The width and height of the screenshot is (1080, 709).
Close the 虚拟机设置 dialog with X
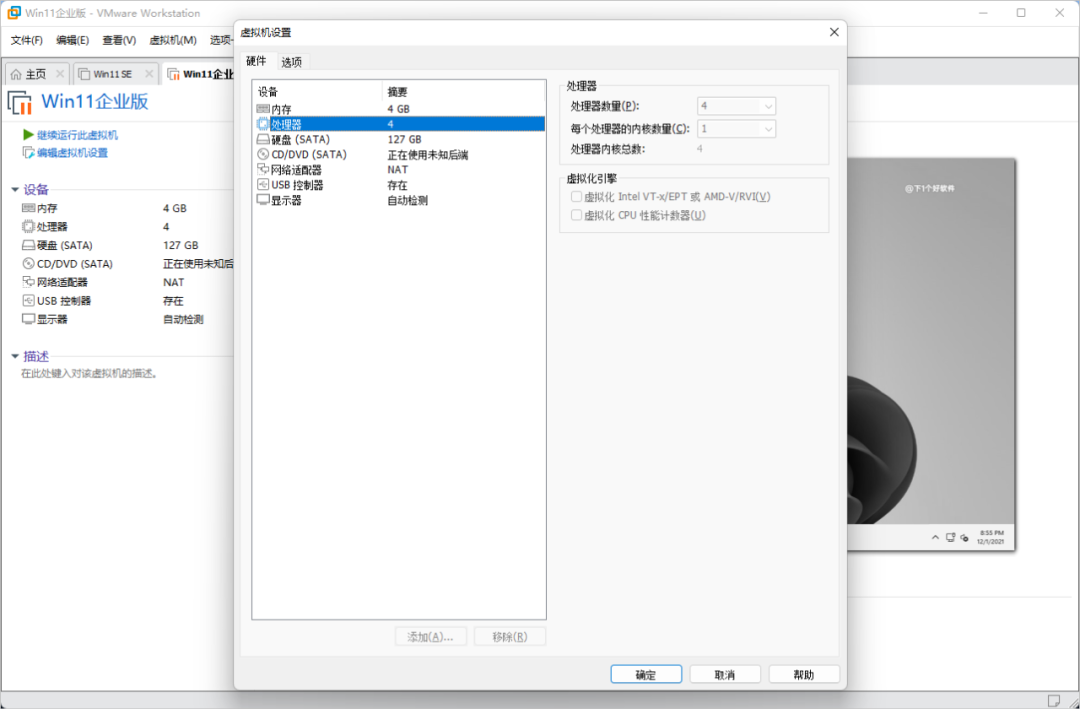pos(834,32)
